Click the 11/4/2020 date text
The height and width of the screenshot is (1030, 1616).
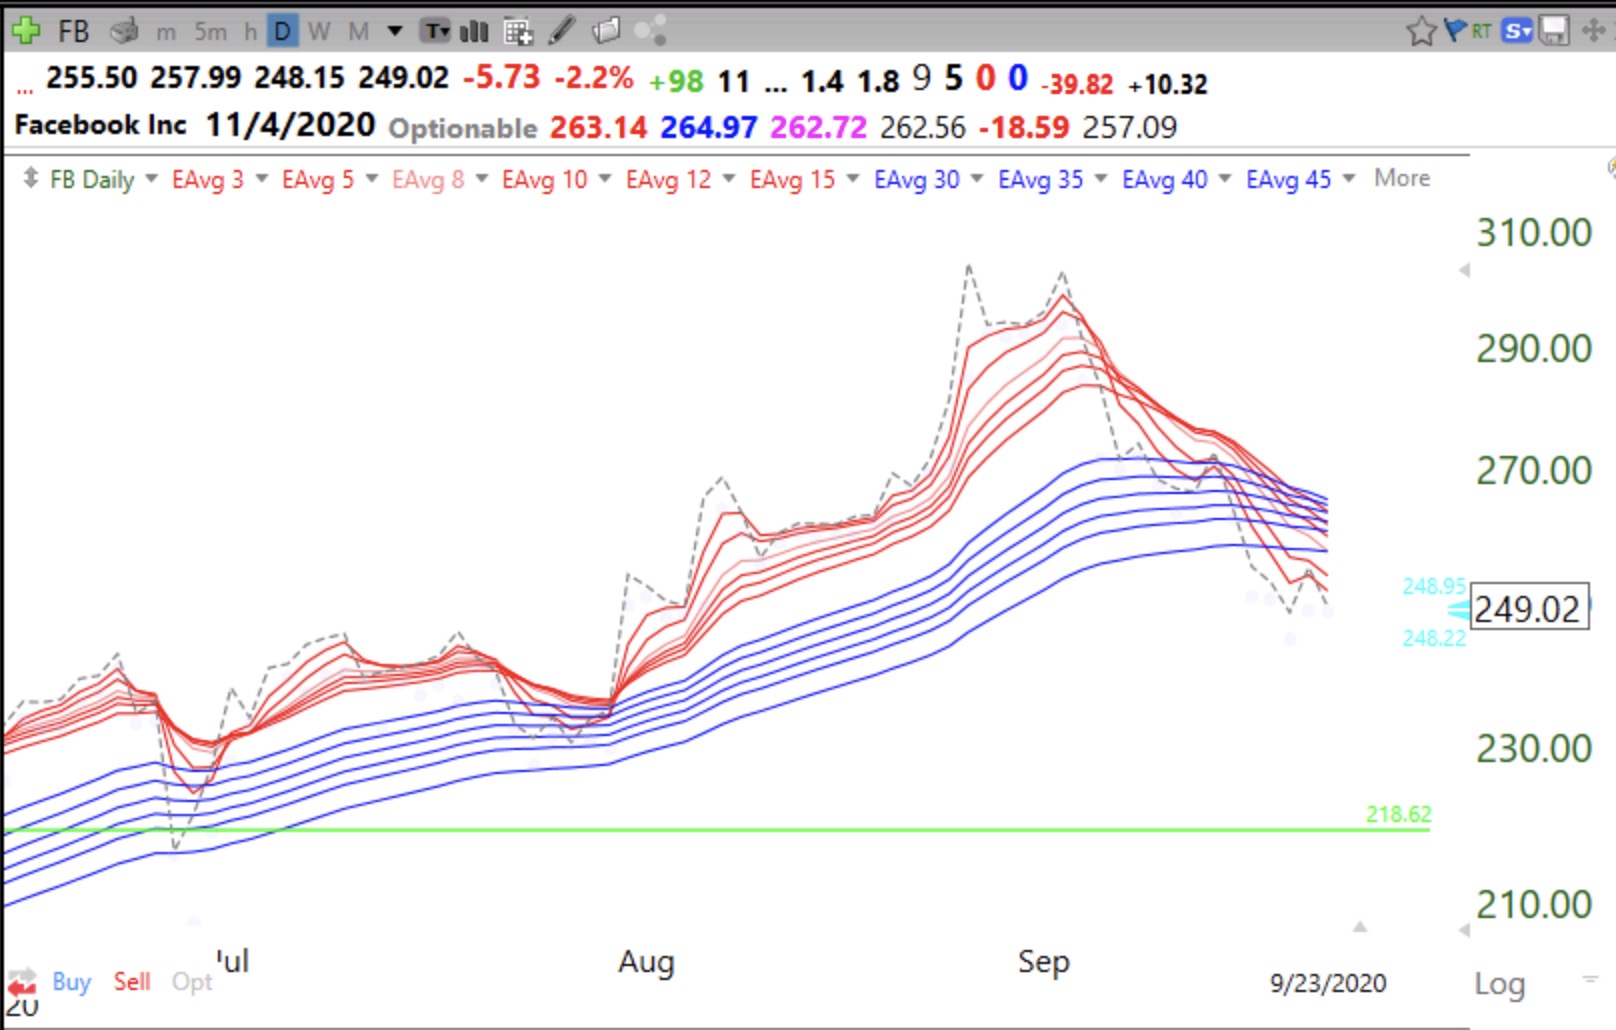[290, 125]
